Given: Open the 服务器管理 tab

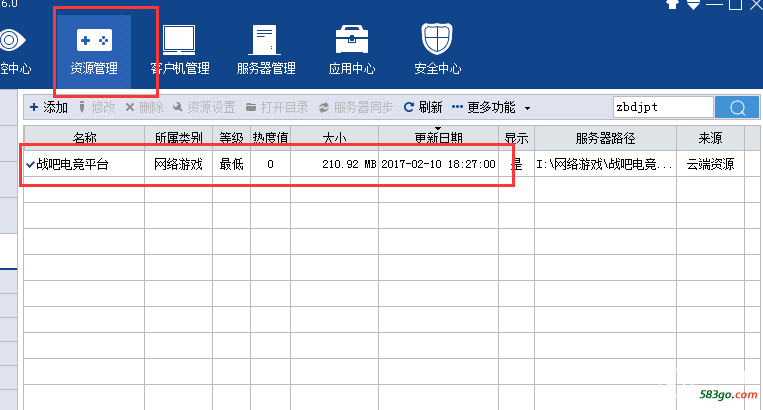Looking at the screenshot, I should pyautogui.click(x=266, y=51).
